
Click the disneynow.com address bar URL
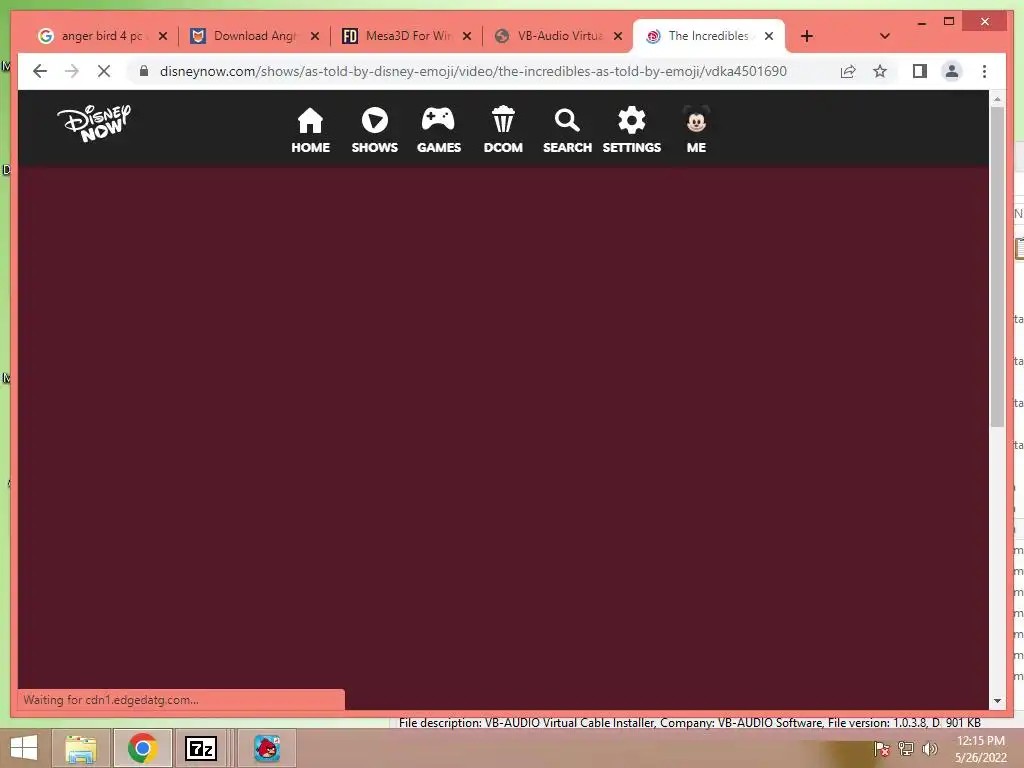473,71
